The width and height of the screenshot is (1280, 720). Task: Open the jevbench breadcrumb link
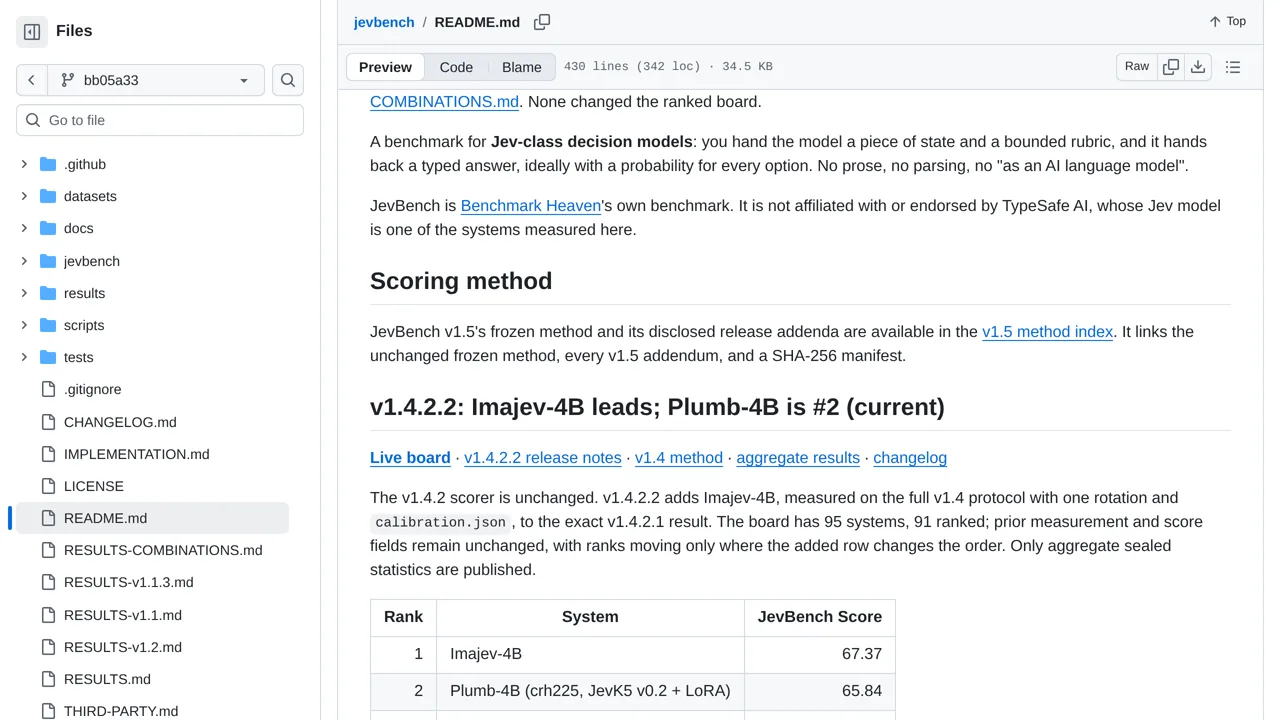click(384, 22)
